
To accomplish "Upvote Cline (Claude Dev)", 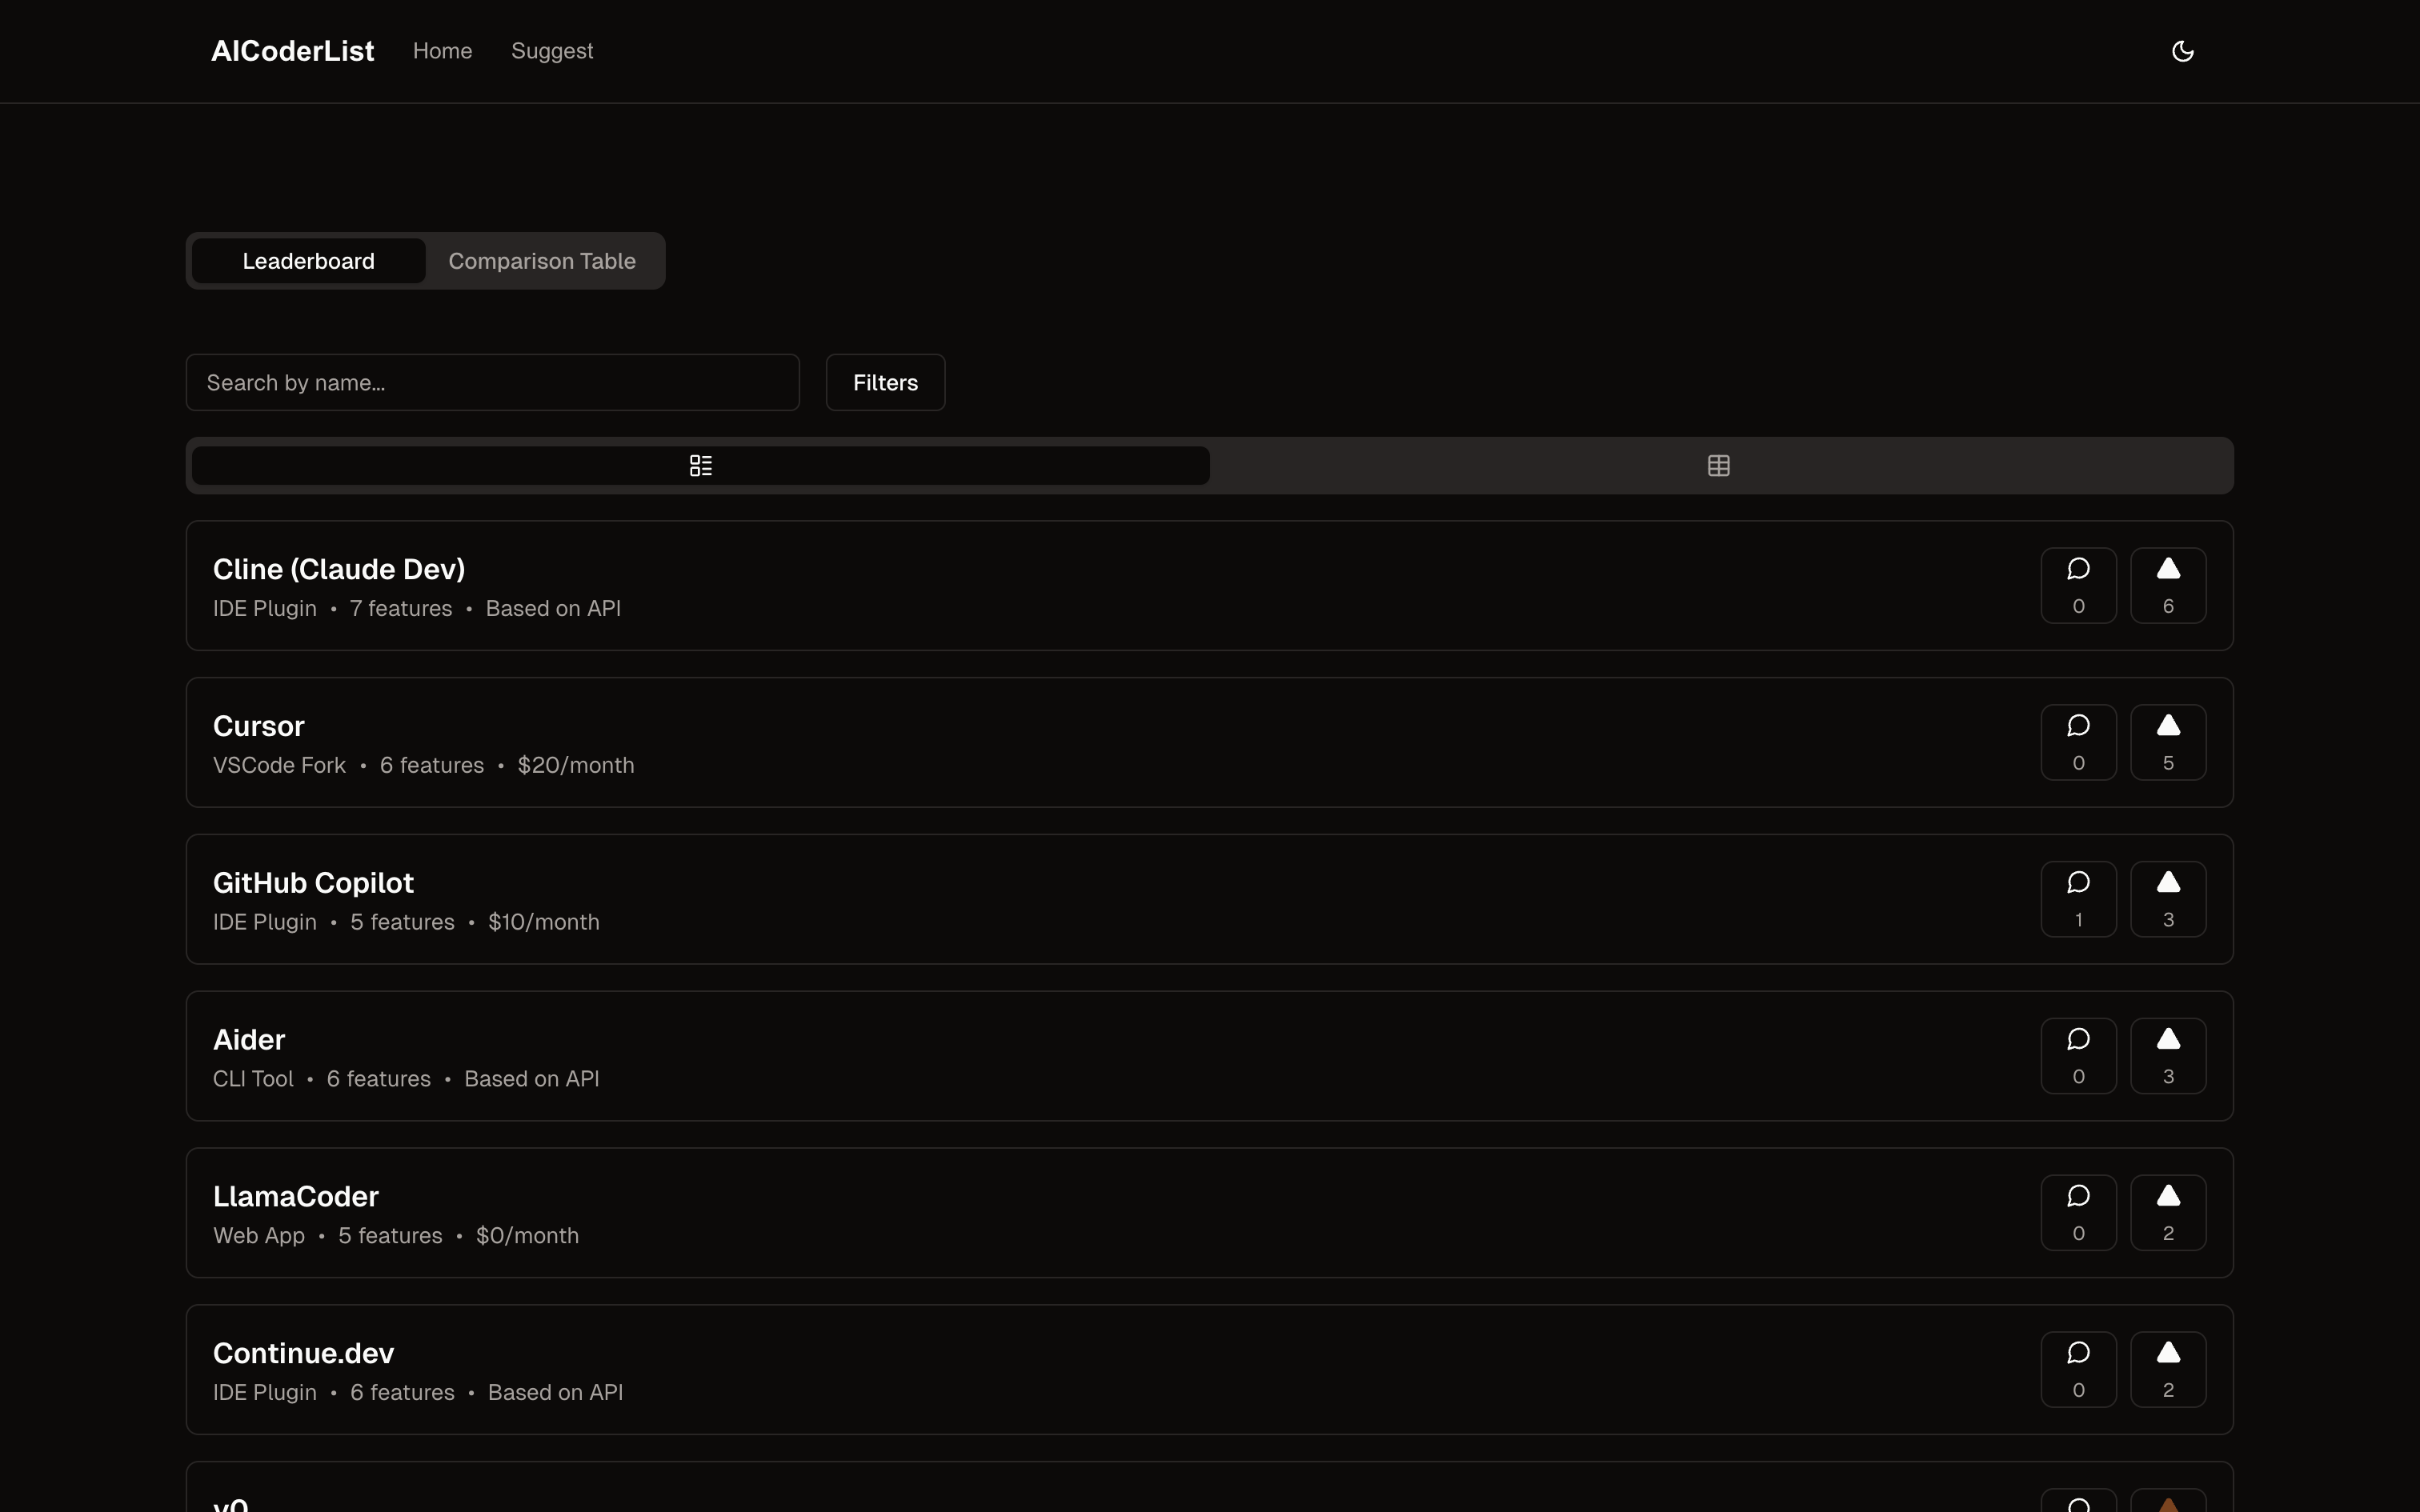I will pyautogui.click(x=2167, y=586).
